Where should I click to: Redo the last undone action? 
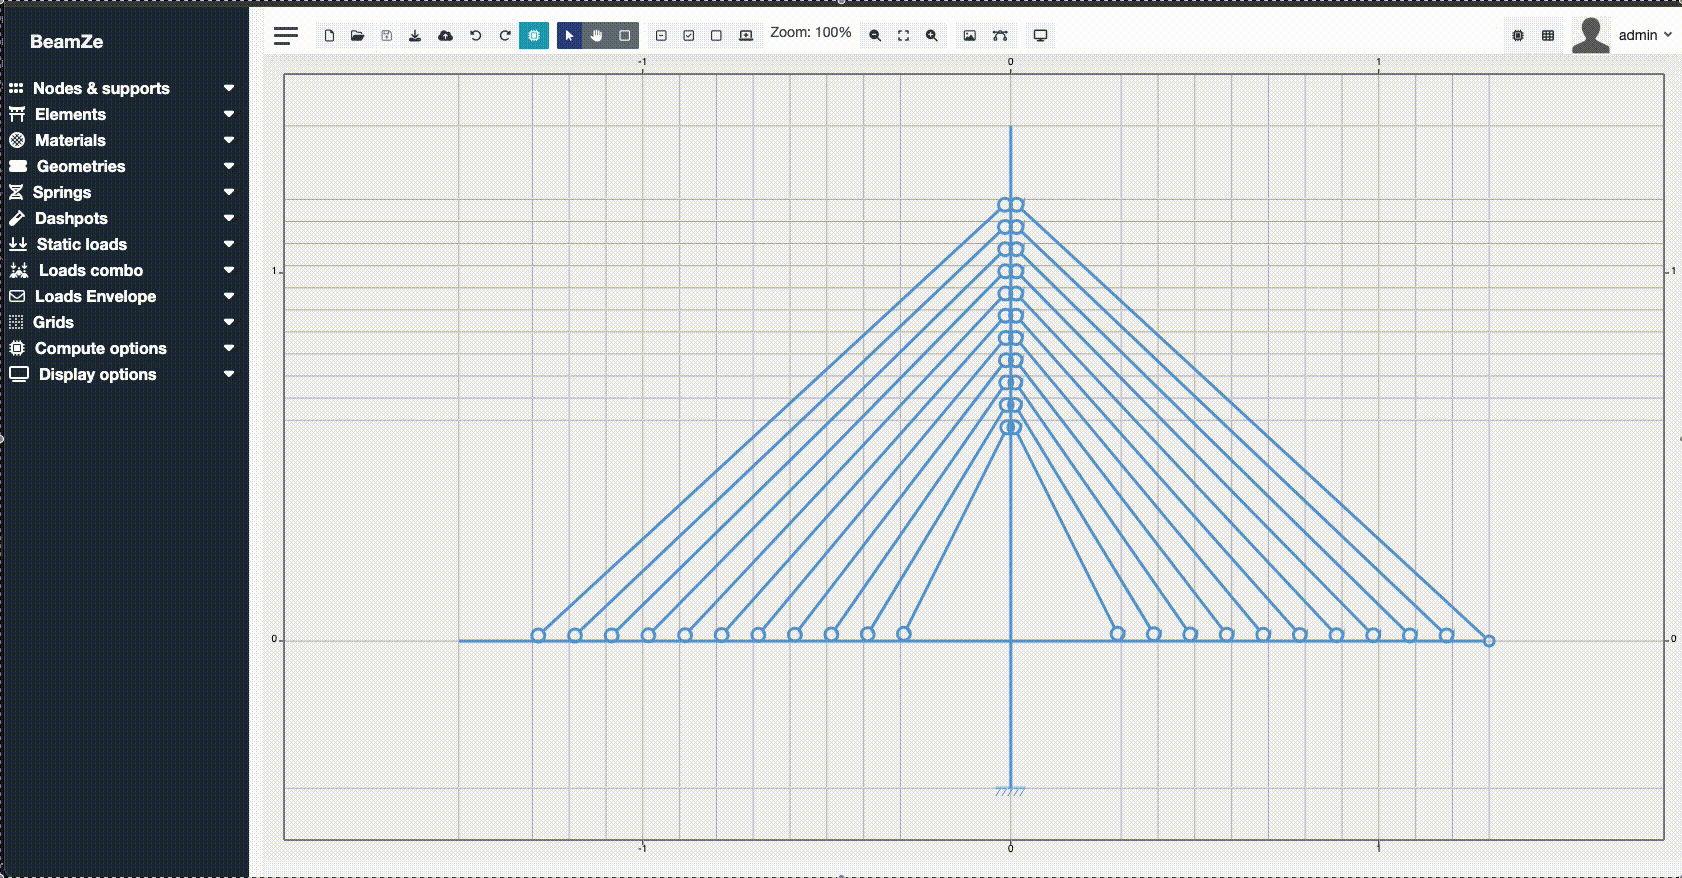505,36
